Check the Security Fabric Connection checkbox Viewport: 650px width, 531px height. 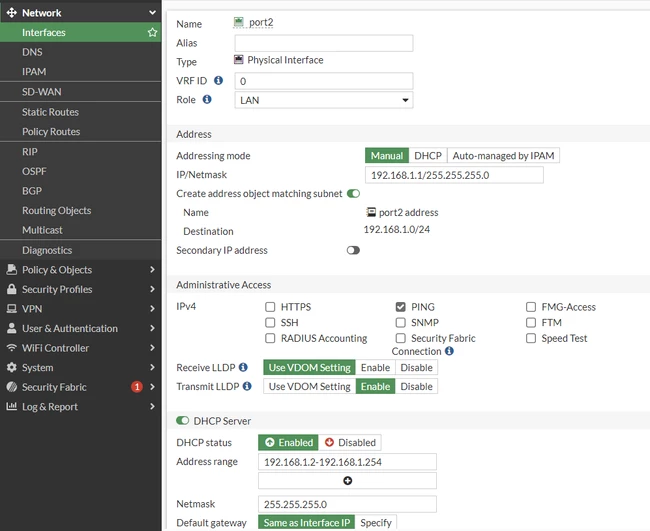(400, 338)
